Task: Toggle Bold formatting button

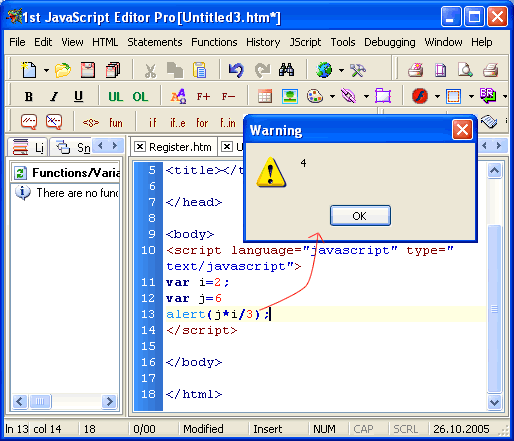Action: coord(29,97)
